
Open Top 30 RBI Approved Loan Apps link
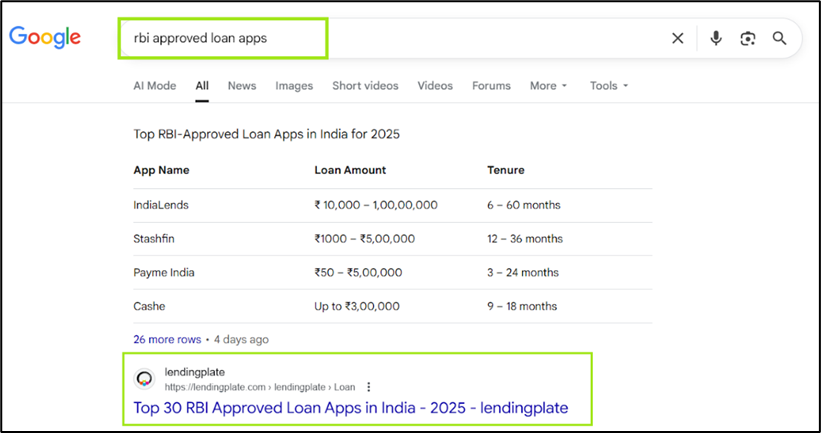pos(350,408)
